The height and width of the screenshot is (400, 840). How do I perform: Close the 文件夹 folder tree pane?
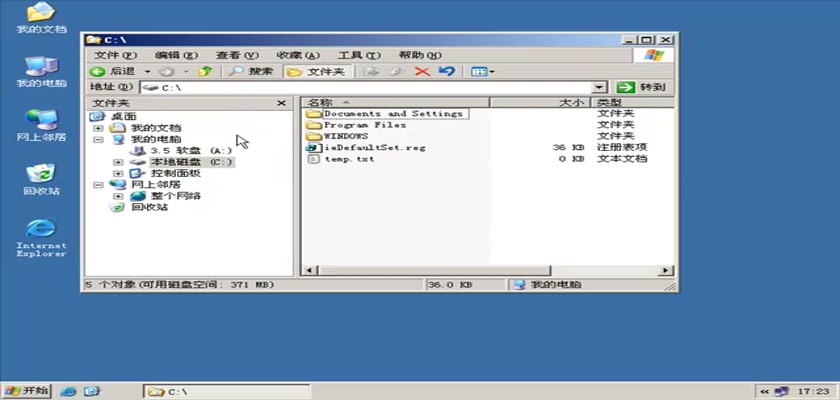(x=282, y=103)
